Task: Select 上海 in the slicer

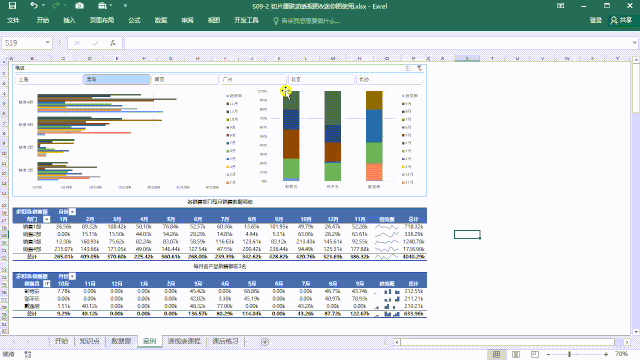Action: point(49,80)
